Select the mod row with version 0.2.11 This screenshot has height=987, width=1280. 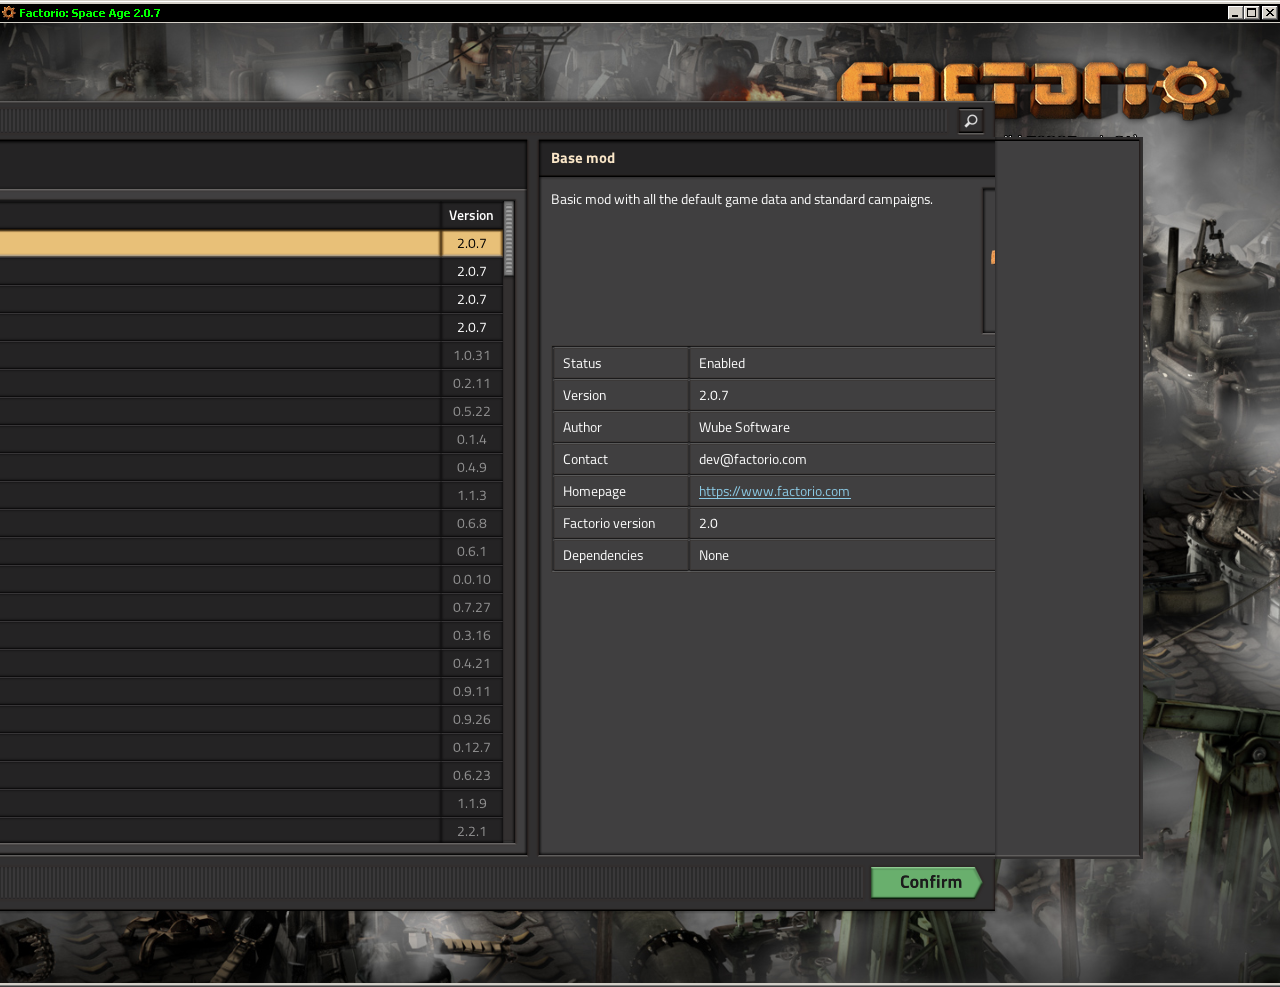(251, 383)
